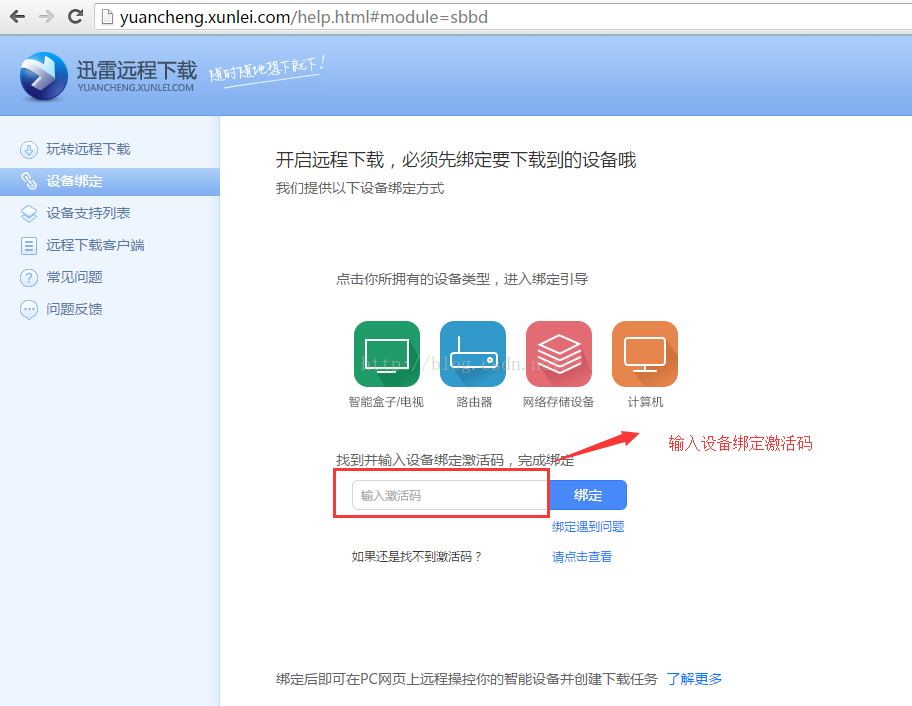Click the browser forward arrow
912x706 pixels.
click(x=46, y=16)
